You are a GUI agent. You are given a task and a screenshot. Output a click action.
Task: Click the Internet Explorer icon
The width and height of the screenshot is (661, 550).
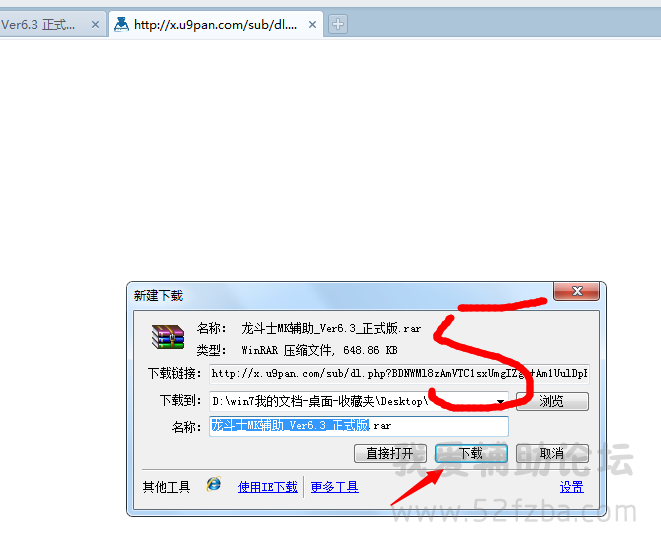click(x=214, y=484)
